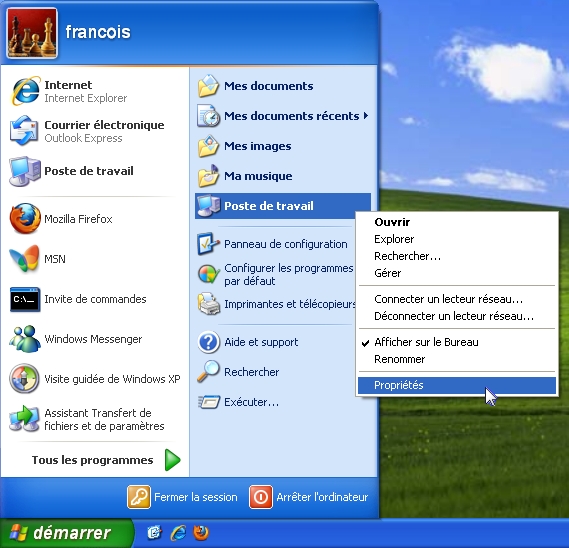This screenshot has width=569, height=548.
Task: Choose Ouvrir in the context menu
Action: [457, 222]
